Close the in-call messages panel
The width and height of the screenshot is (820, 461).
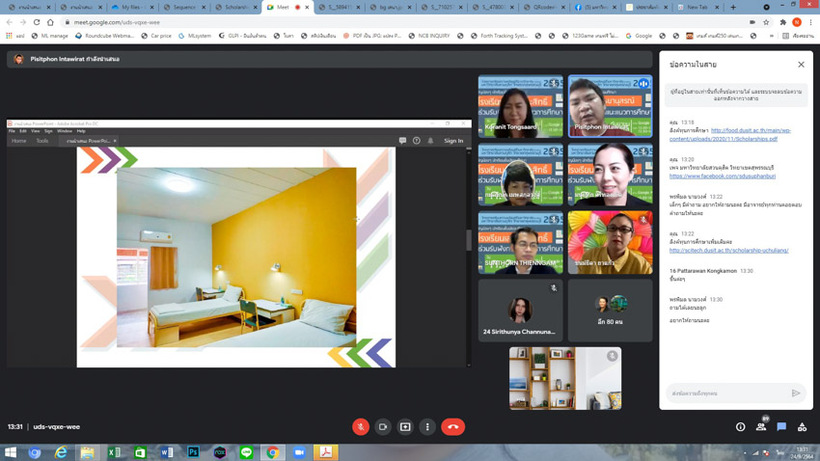click(x=801, y=64)
